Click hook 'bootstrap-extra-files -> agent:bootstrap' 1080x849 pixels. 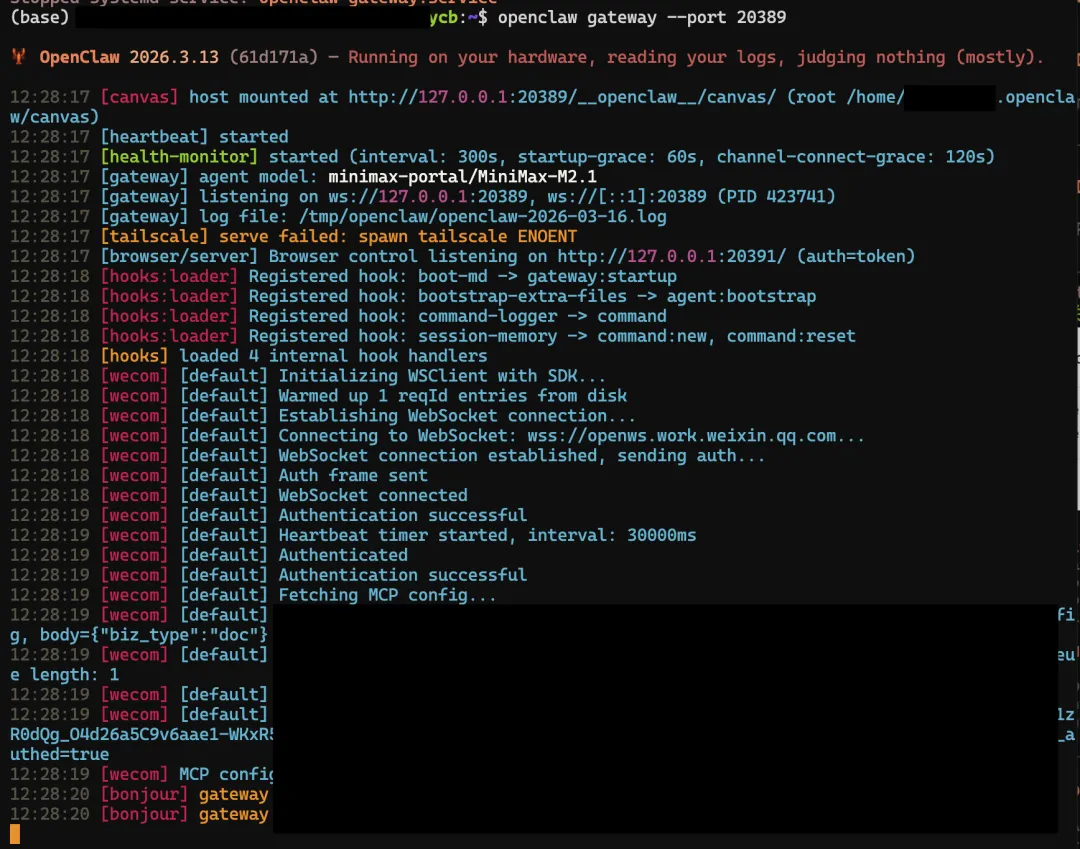click(x=617, y=297)
